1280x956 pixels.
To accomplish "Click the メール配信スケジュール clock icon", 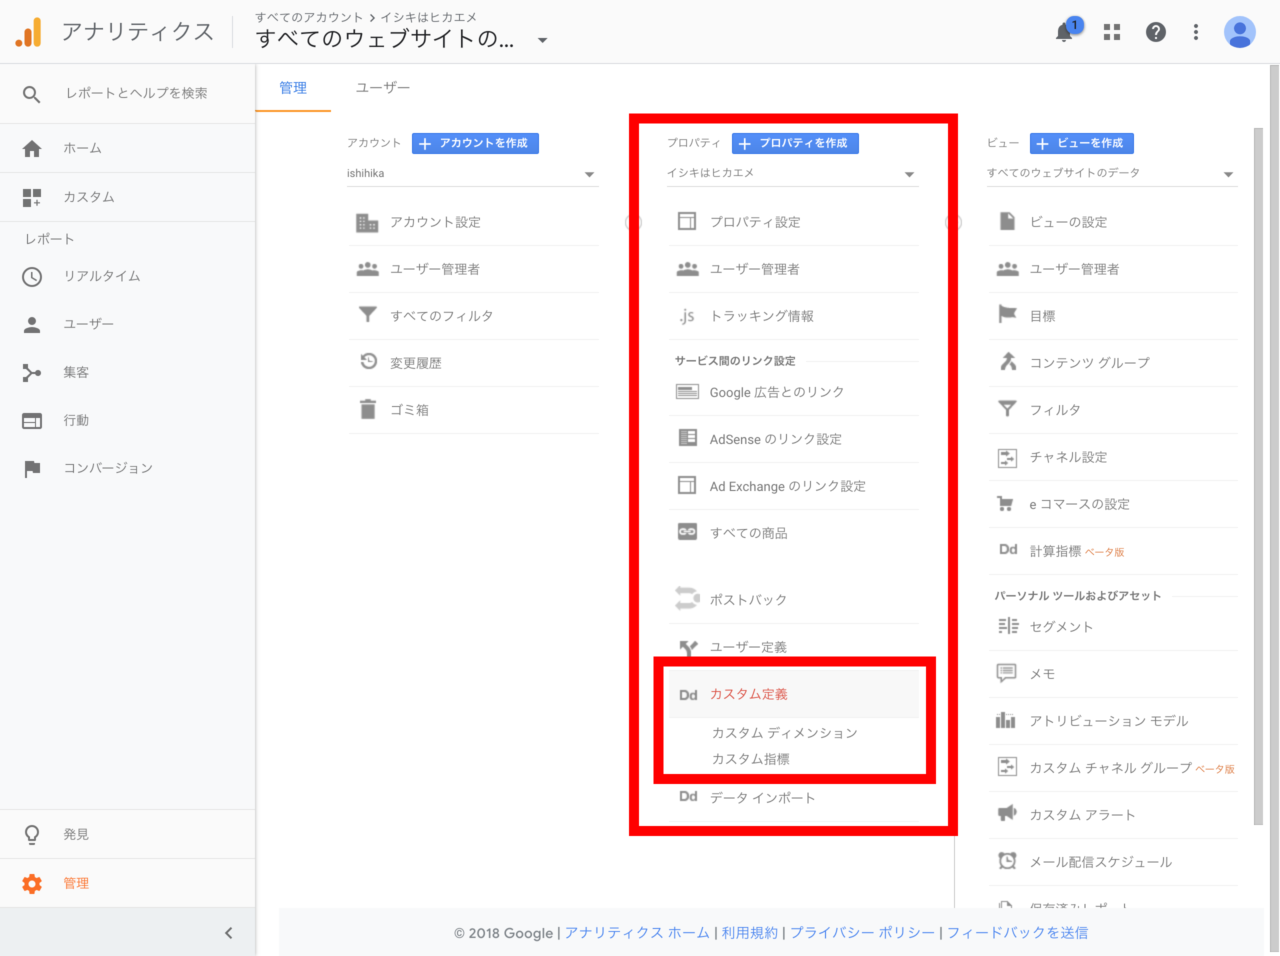I will [x=1007, y=861].
